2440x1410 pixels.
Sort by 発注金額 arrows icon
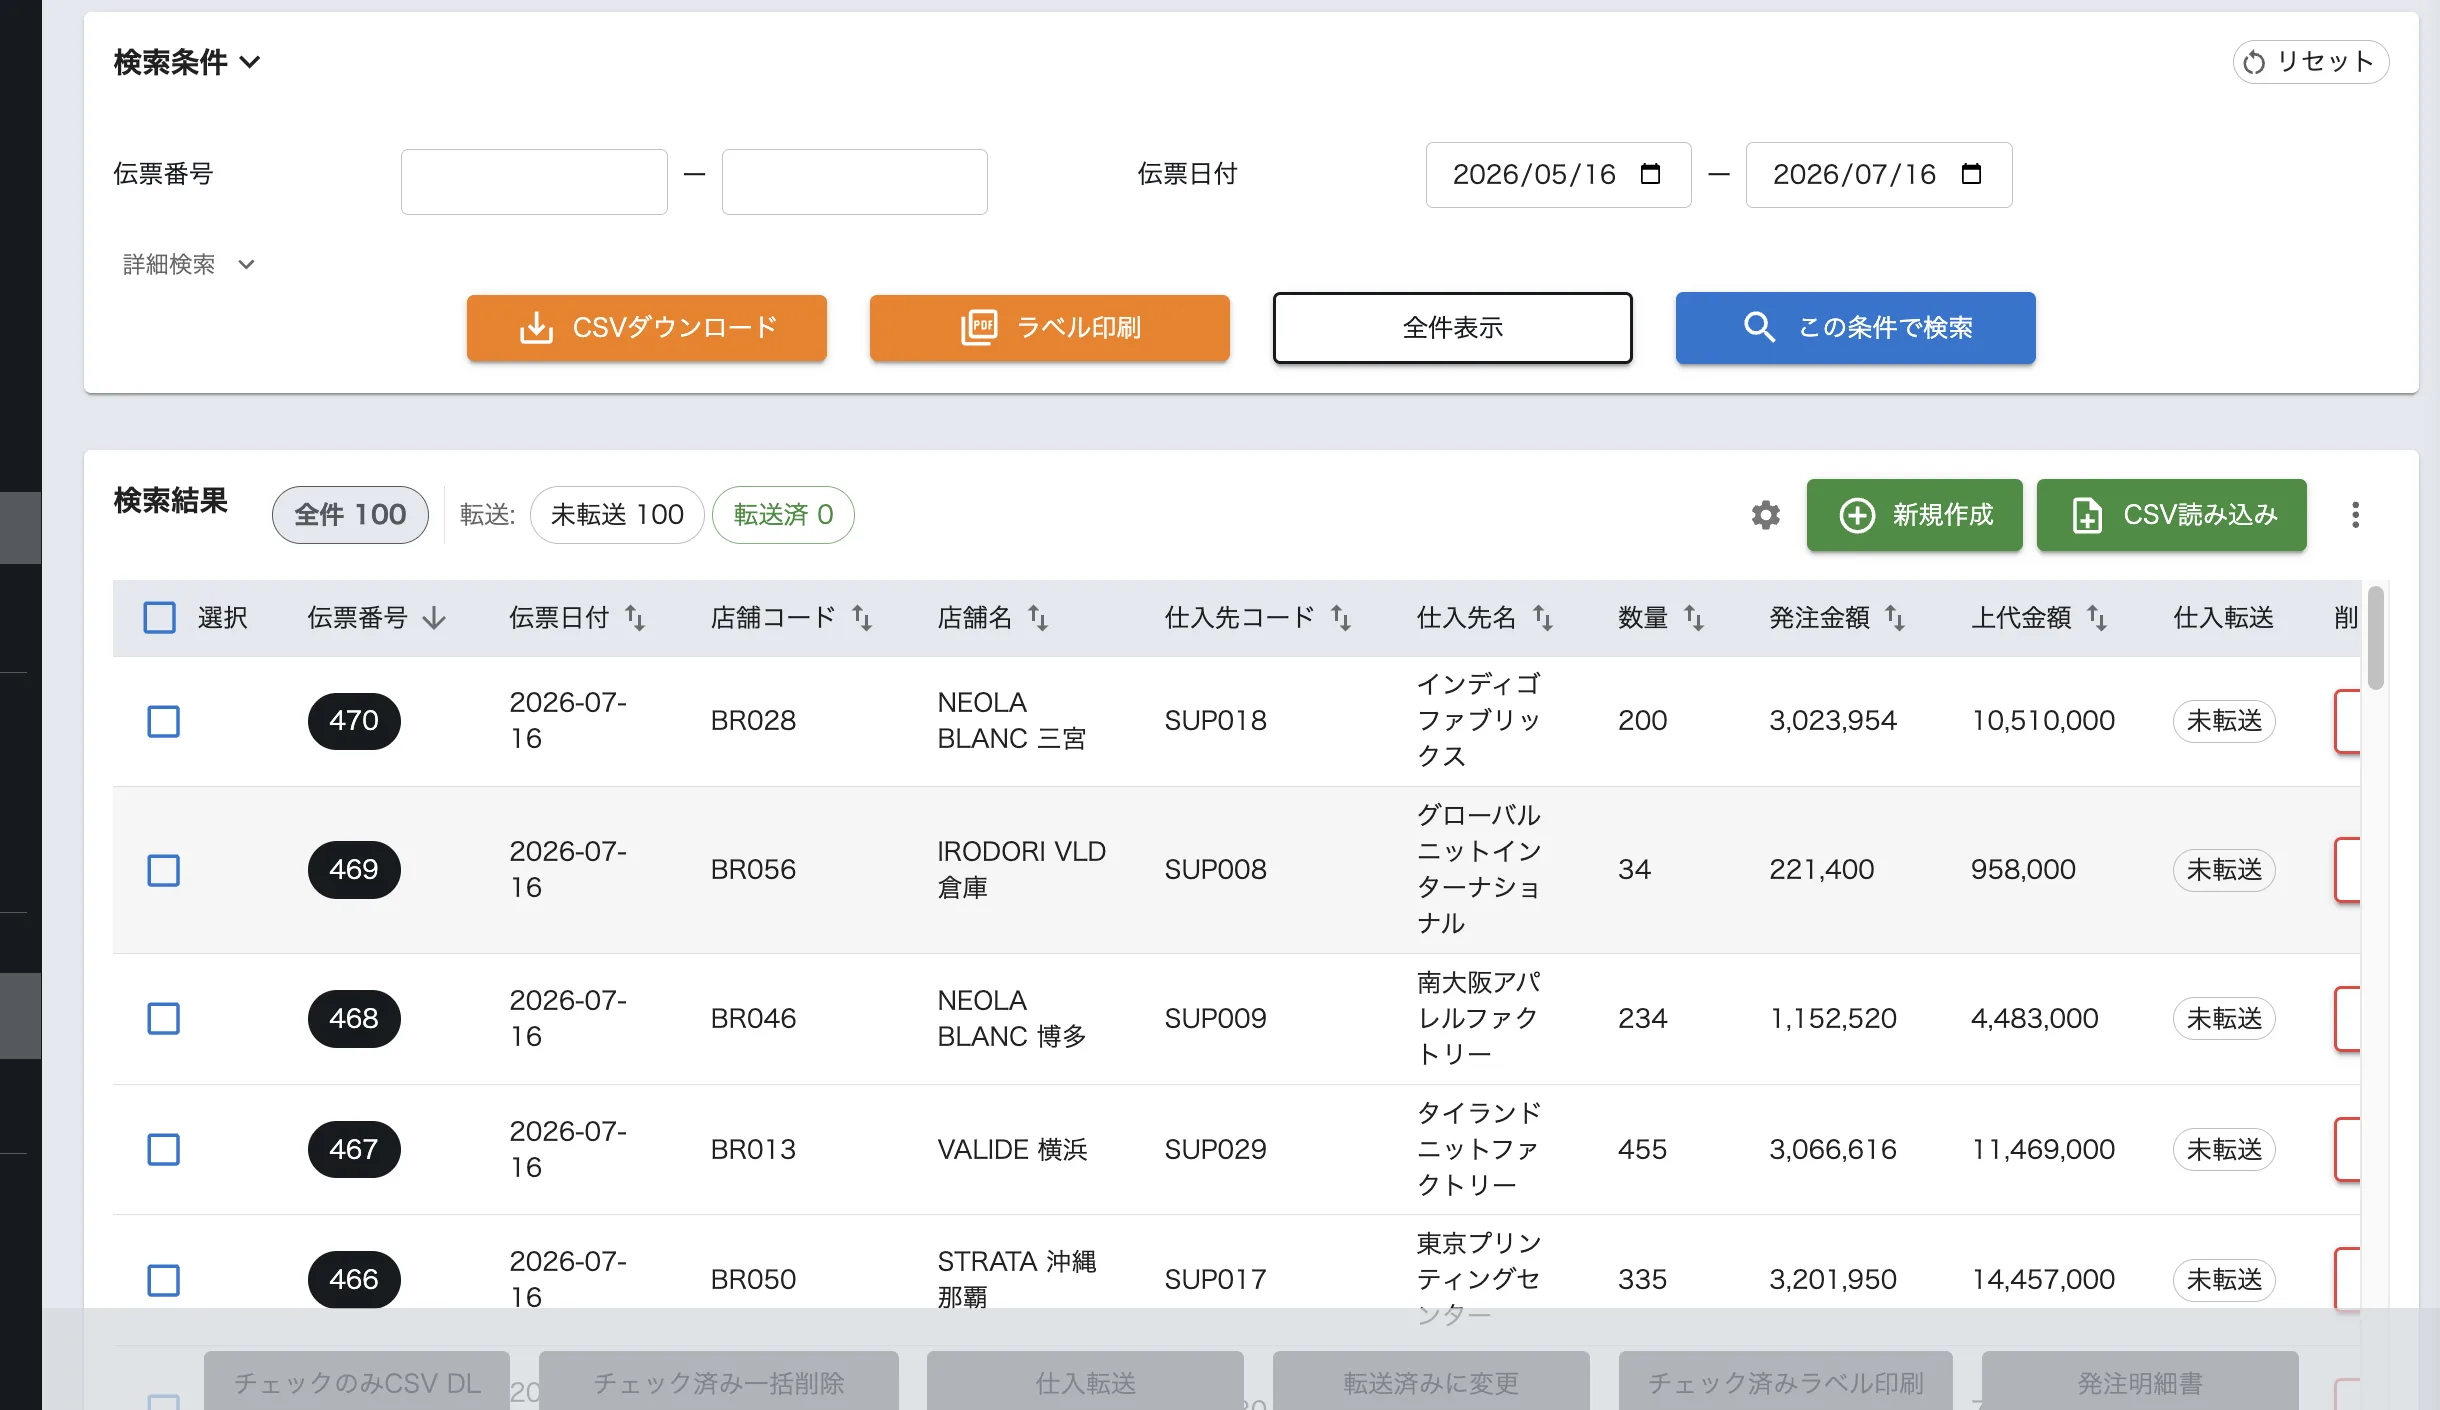1895,618
